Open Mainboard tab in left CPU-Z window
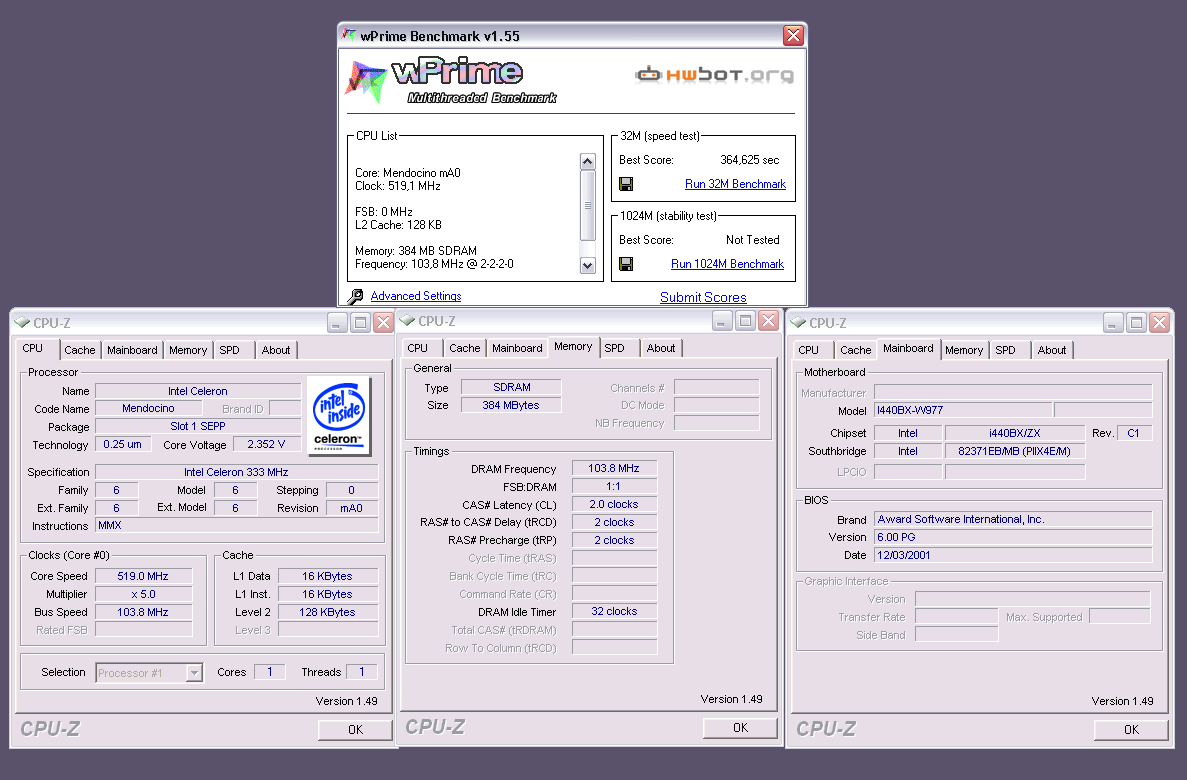 coord(132,350)
